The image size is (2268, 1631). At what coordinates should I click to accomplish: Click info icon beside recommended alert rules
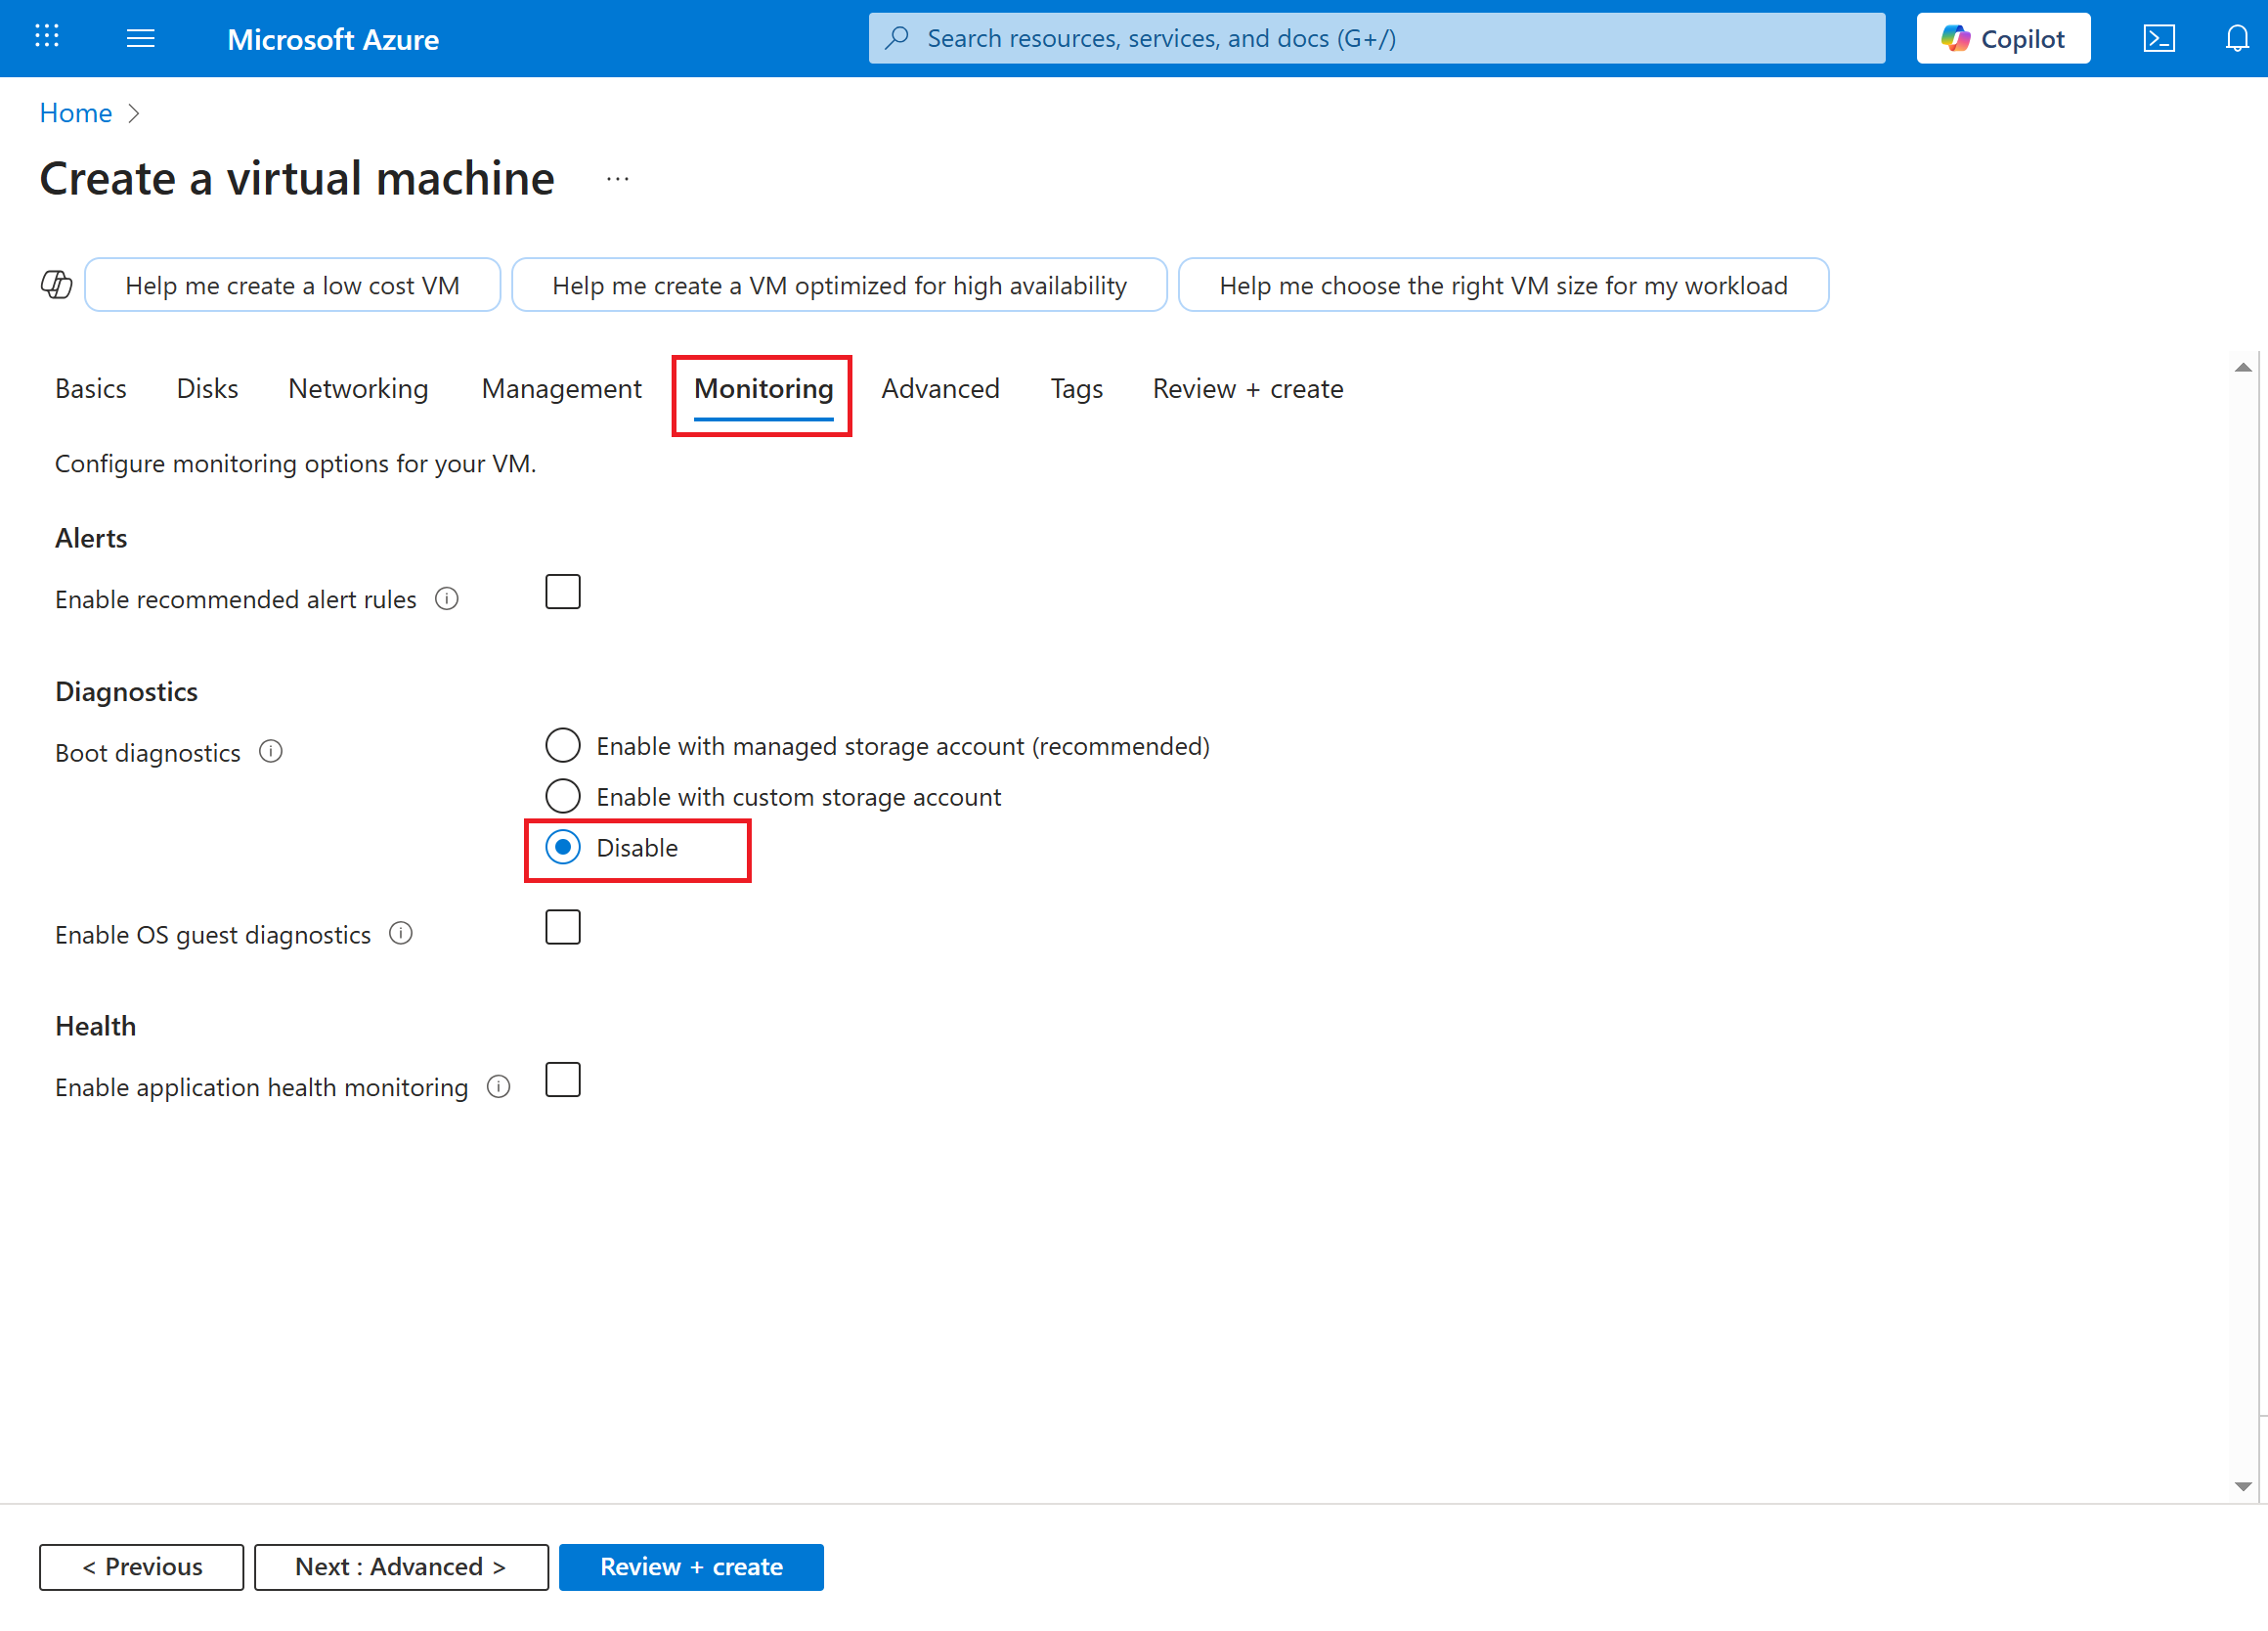447,598
